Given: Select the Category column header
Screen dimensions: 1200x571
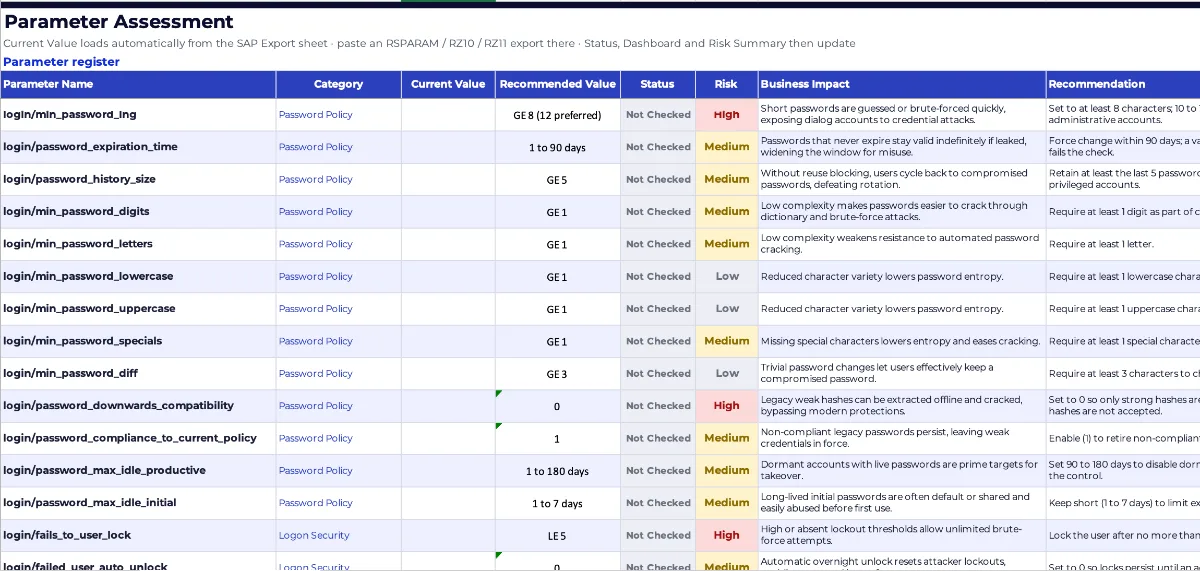Looking at the screenshot, I should tap(339, 84).
